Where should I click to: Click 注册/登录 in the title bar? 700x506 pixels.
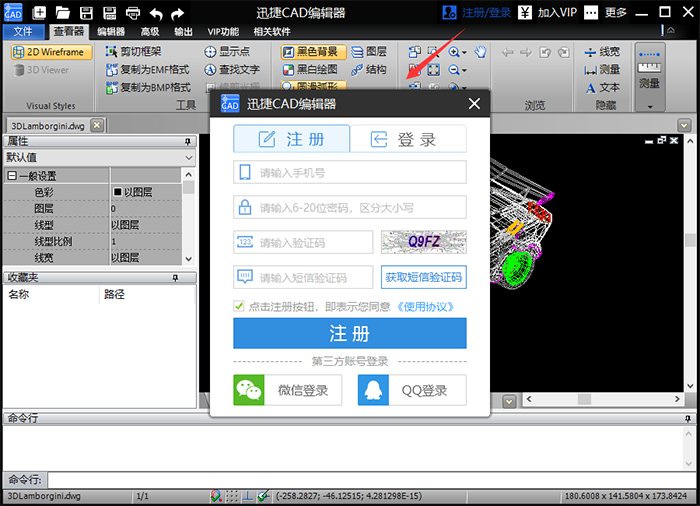point(476,13)
